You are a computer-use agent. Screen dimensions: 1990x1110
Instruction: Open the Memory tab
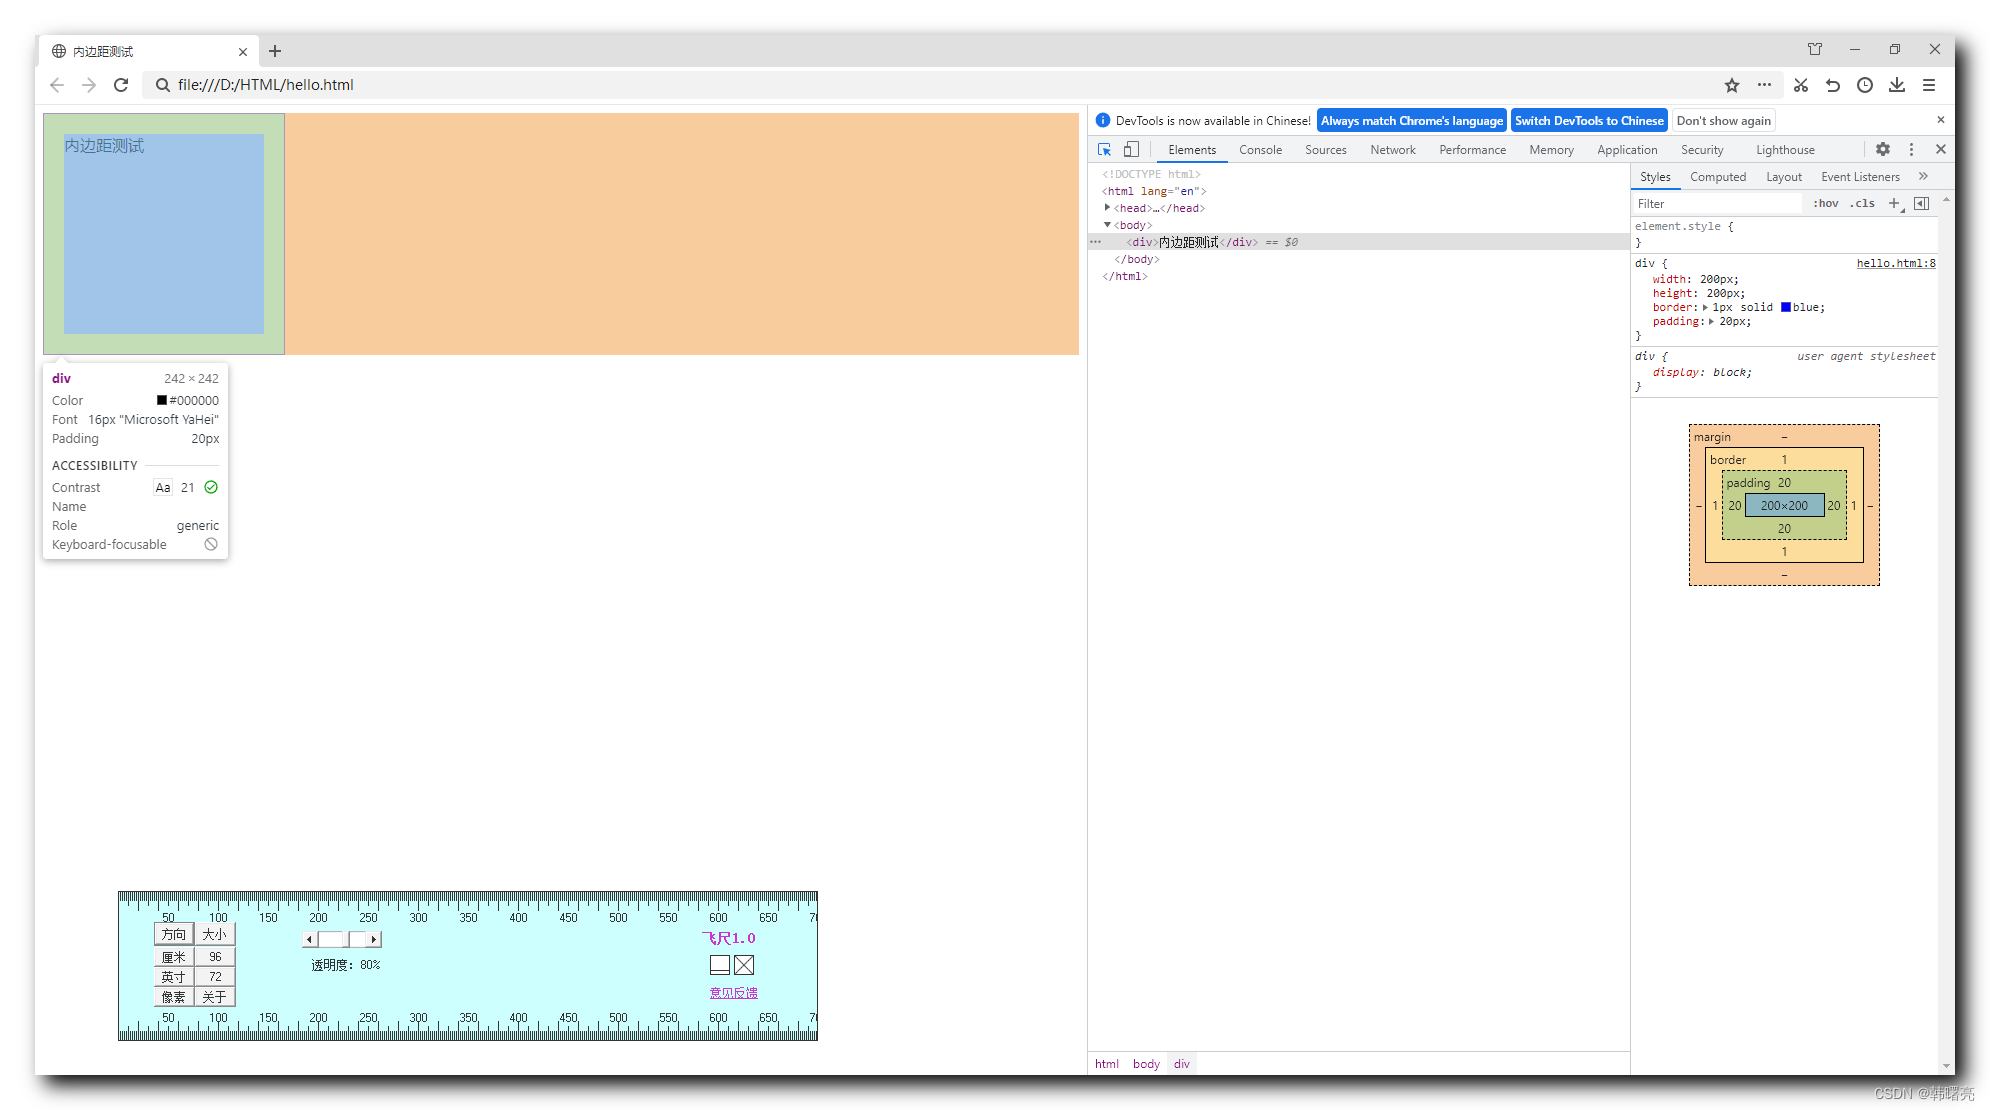point(1551,150)
